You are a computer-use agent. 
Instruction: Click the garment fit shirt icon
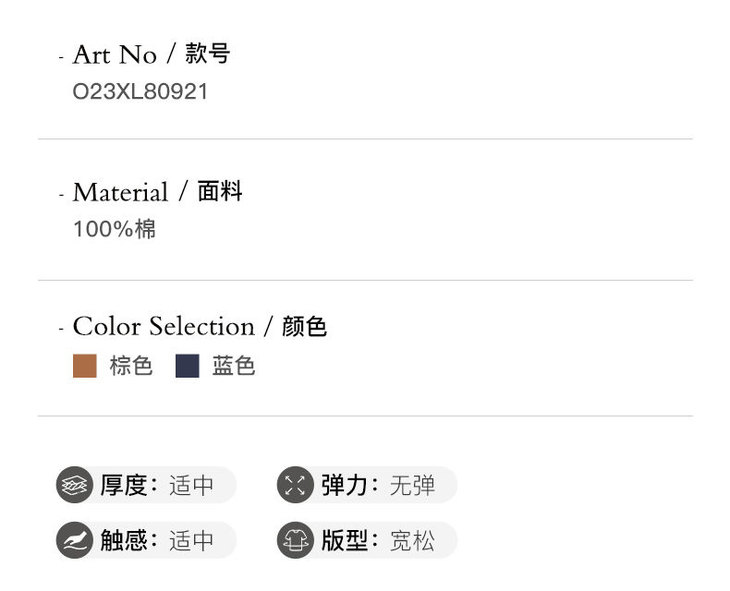(295, 541)
